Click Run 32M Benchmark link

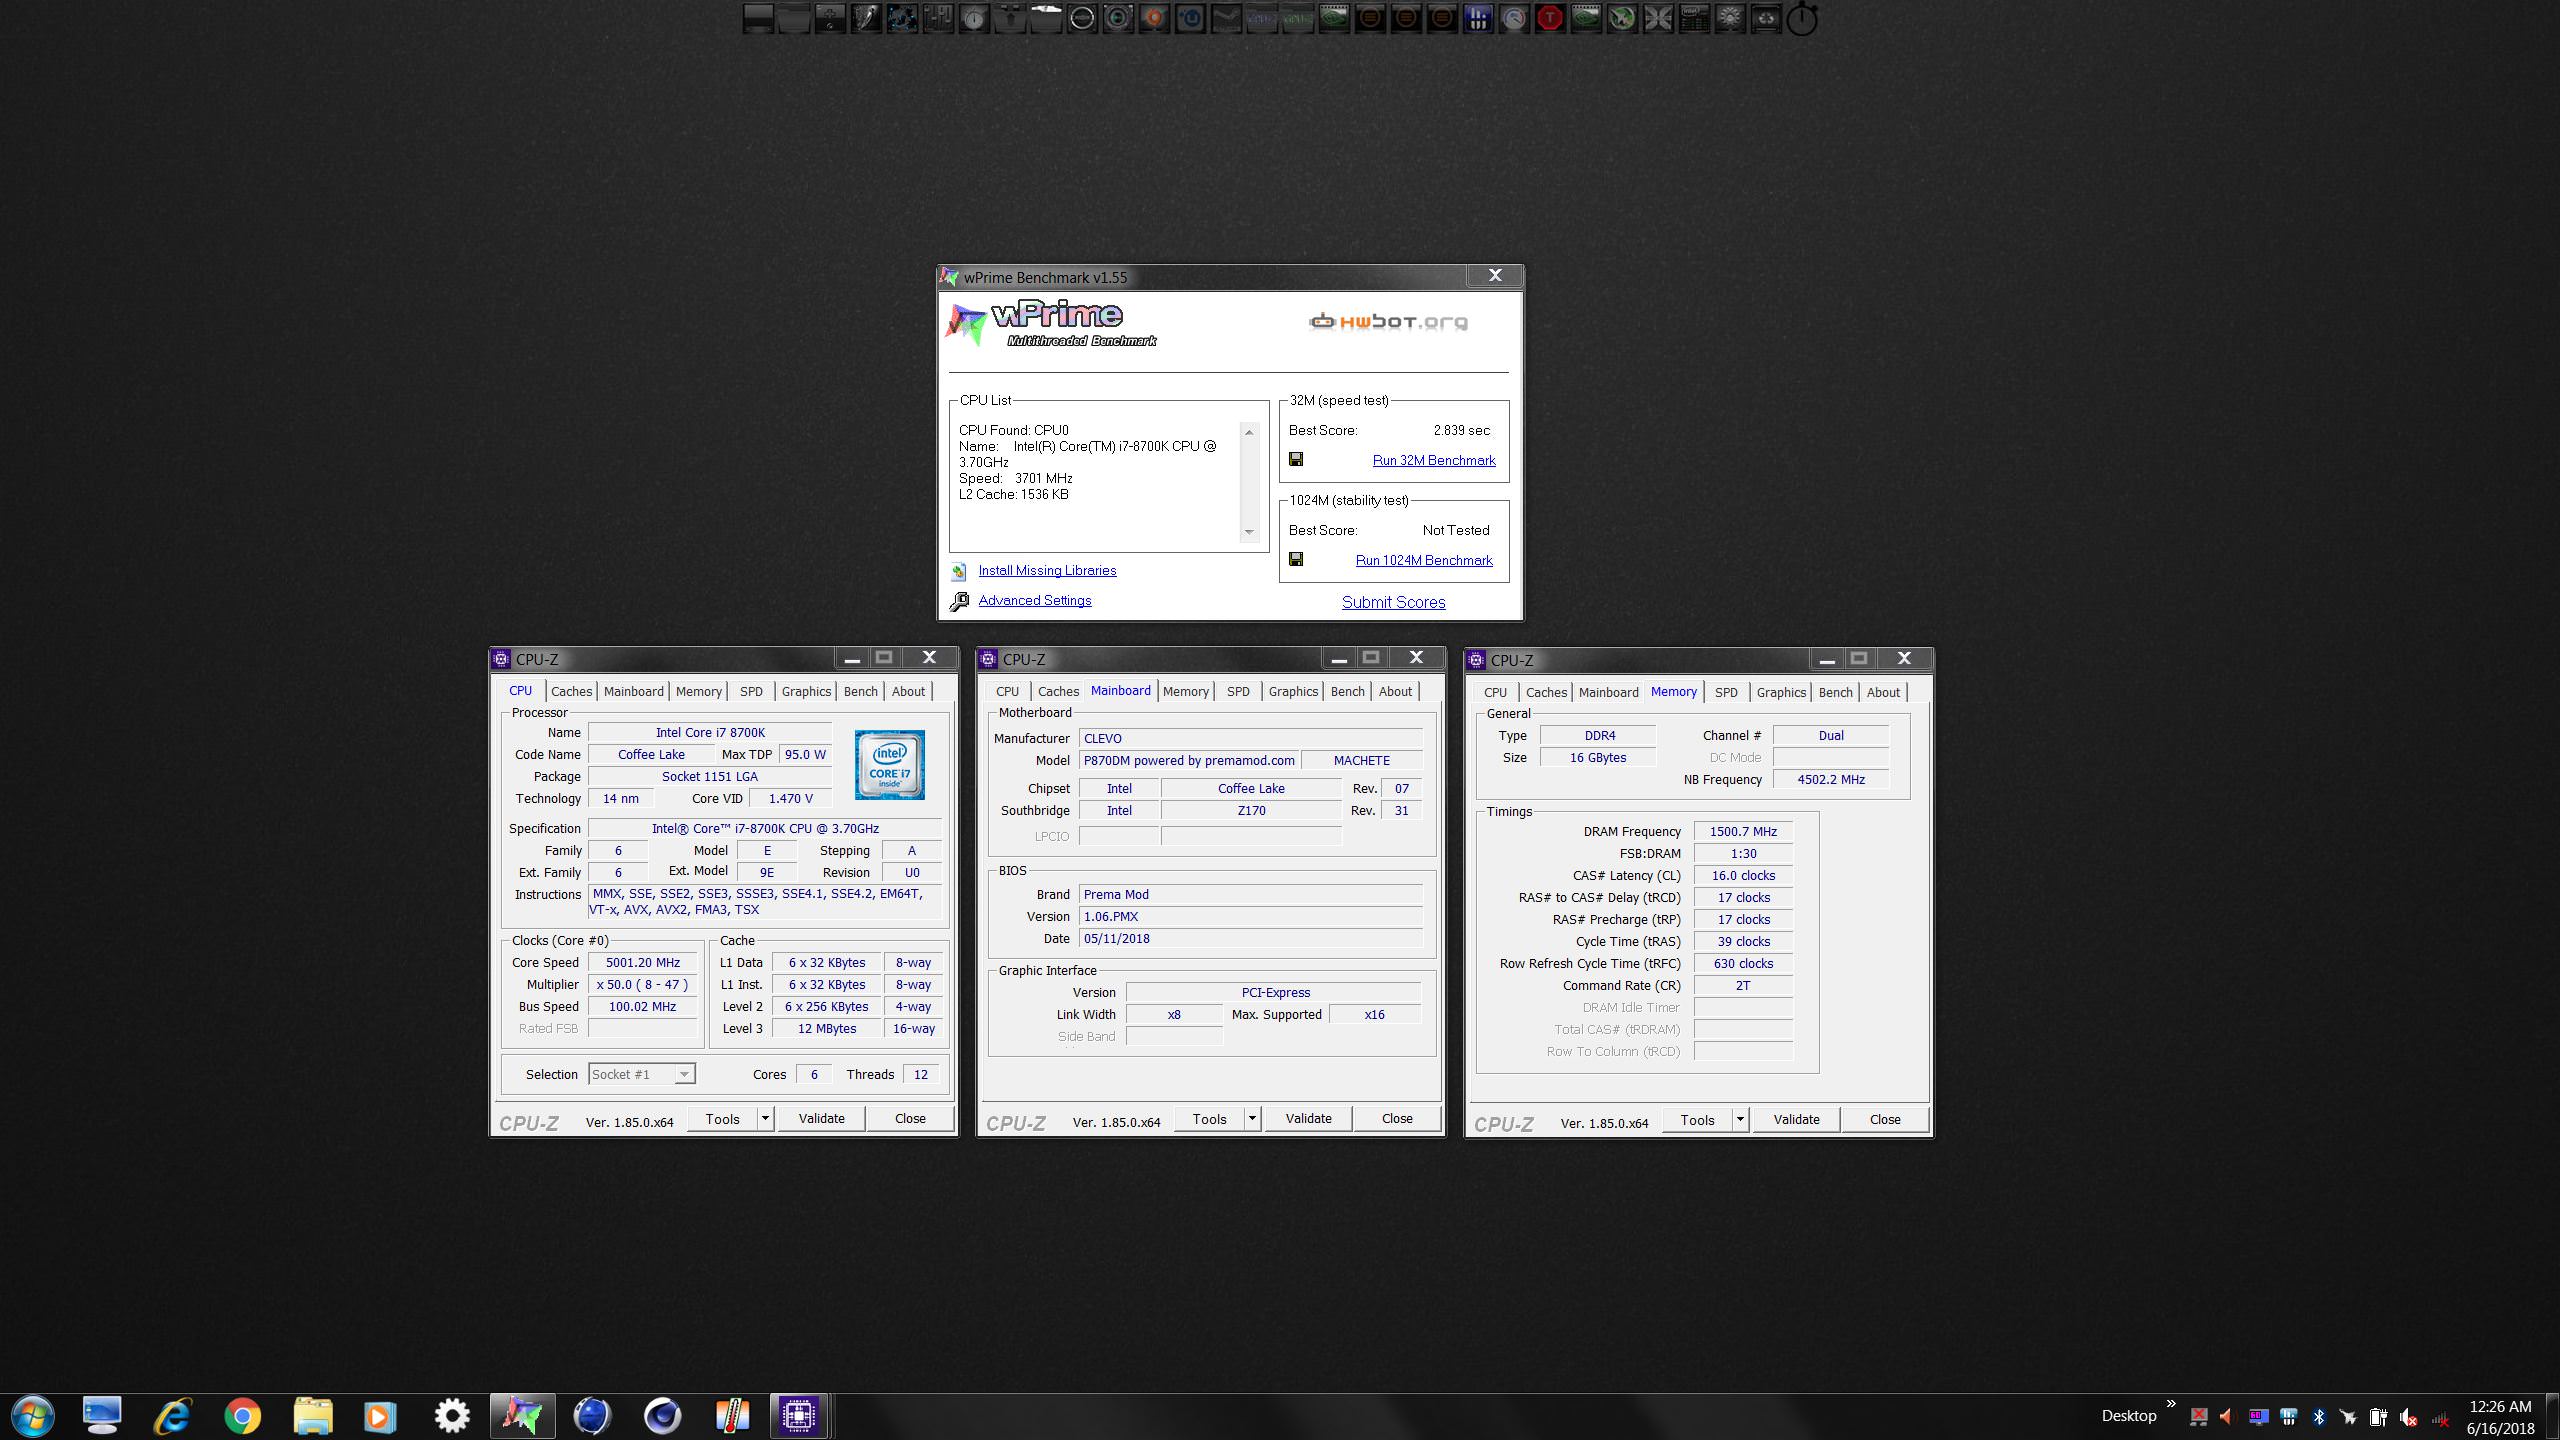[1434, 460]
